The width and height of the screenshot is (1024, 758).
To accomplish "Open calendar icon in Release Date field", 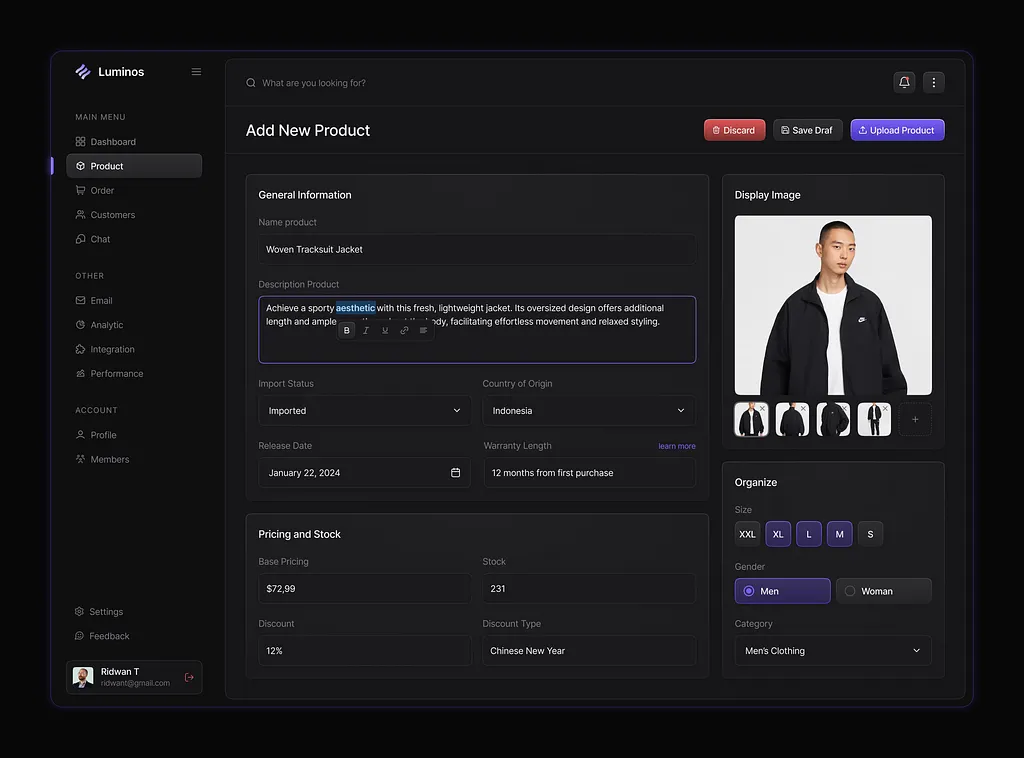I will (455, 473).
